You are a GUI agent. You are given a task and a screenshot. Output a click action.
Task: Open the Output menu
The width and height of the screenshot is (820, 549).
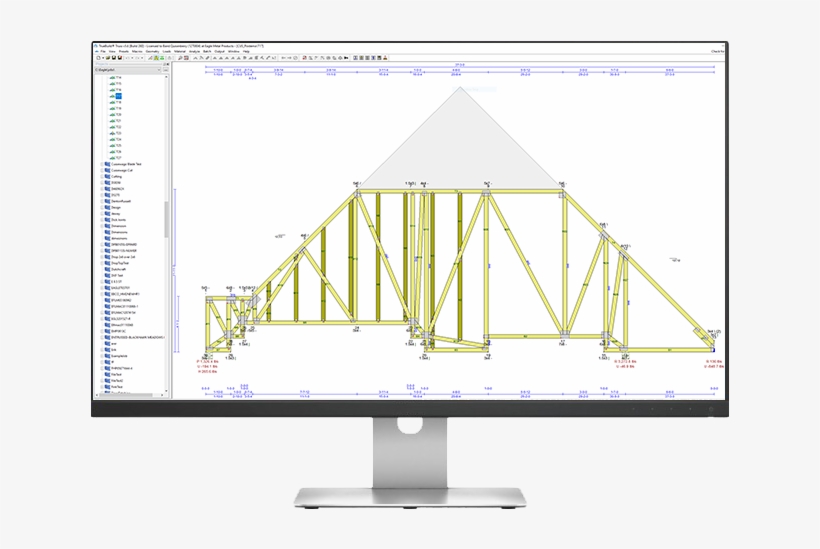(x=220, y=52)
